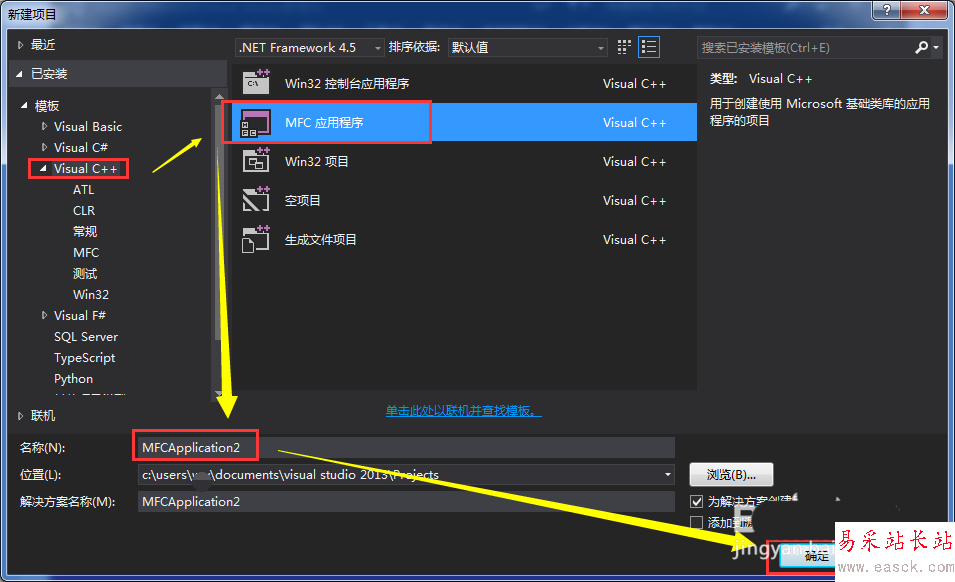The height and width of the screenshot is (582, 955).
Task: Select ATL under Visual C++
Action: tap(83, 190)
